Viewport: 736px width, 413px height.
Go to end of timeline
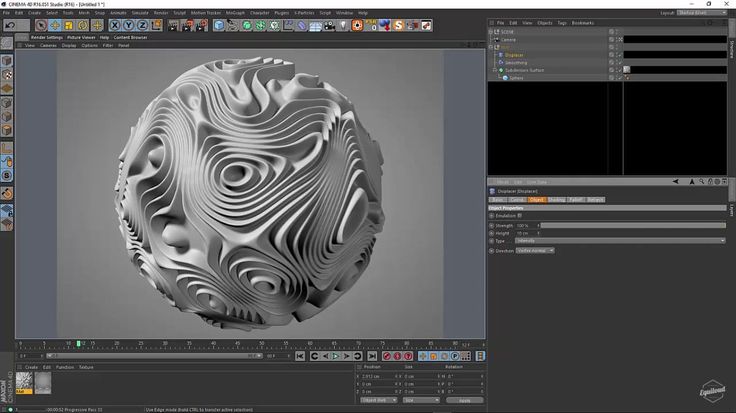click(372, 356)
